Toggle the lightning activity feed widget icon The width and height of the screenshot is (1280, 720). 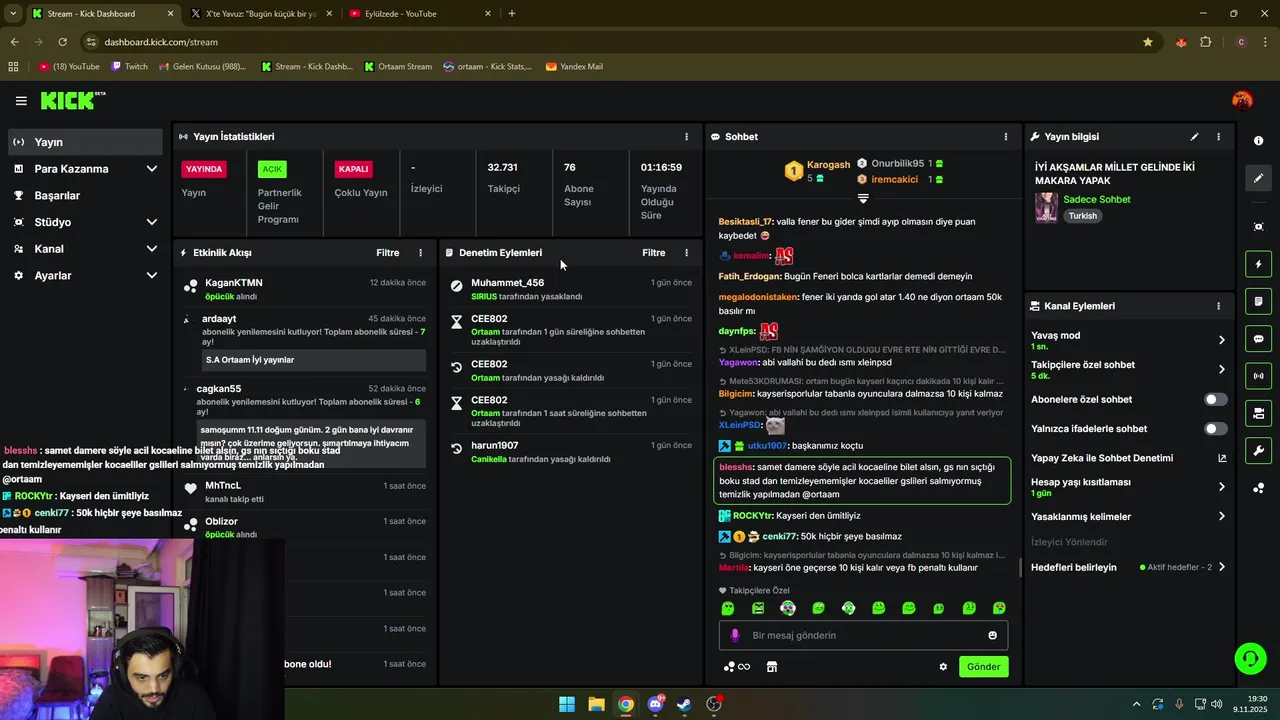click(x=1258, y=264)
